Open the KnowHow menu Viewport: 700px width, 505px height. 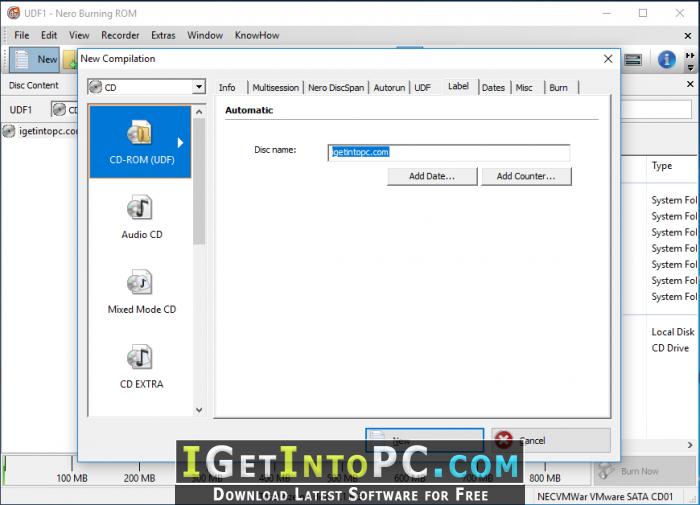click(257, 35)
